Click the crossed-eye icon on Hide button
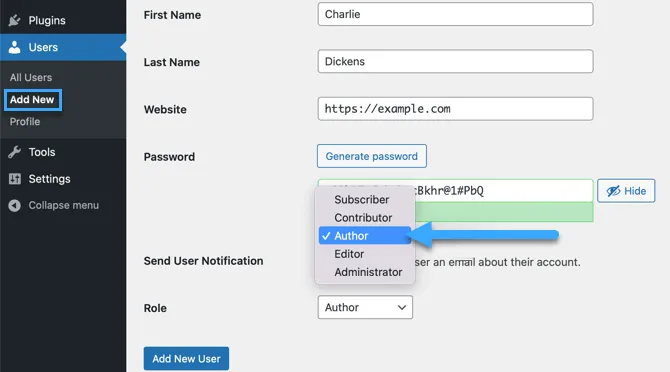 click(x=614, y=191)
